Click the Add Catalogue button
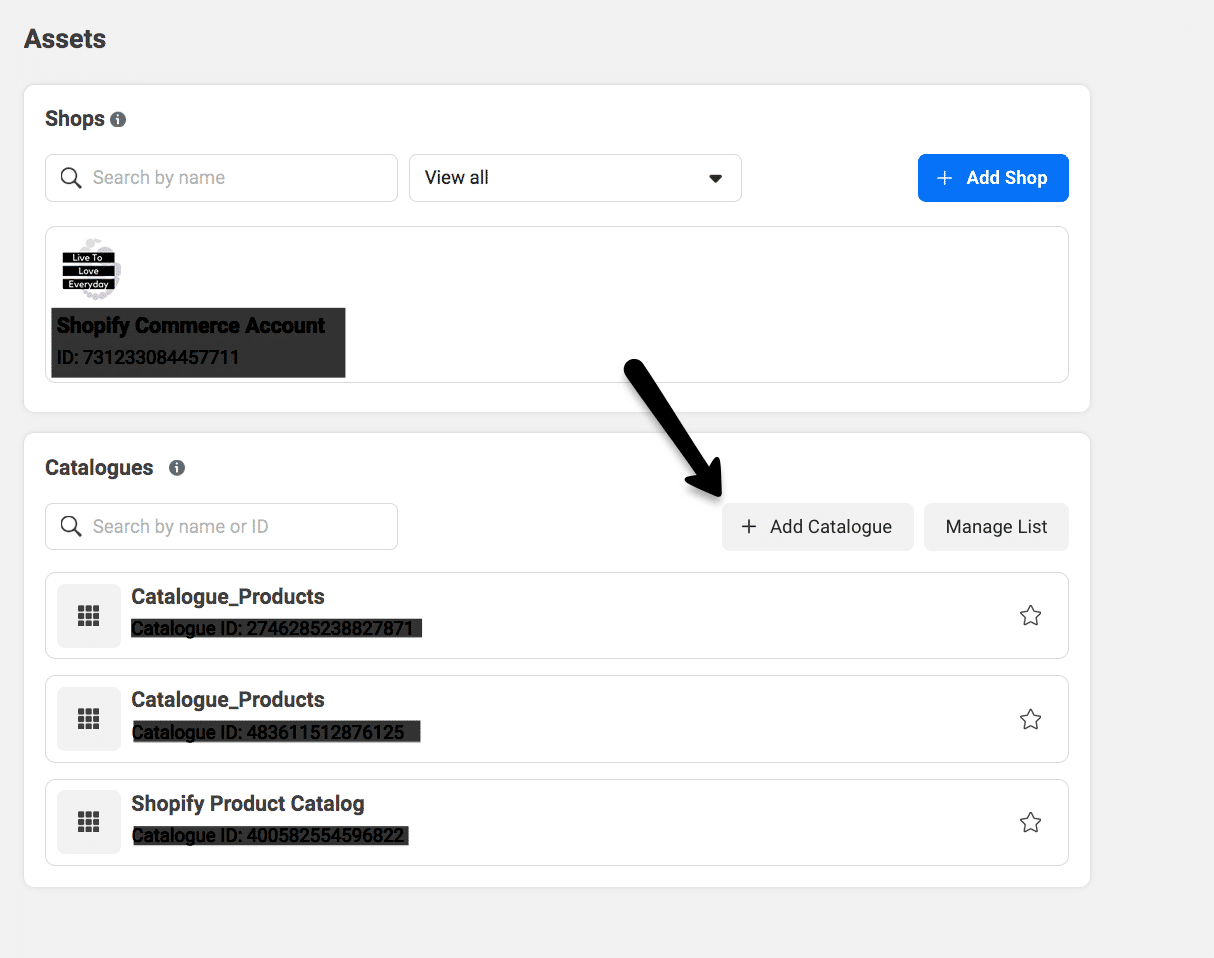Screen dimensions: 1214x958 [x=817, y=527]
